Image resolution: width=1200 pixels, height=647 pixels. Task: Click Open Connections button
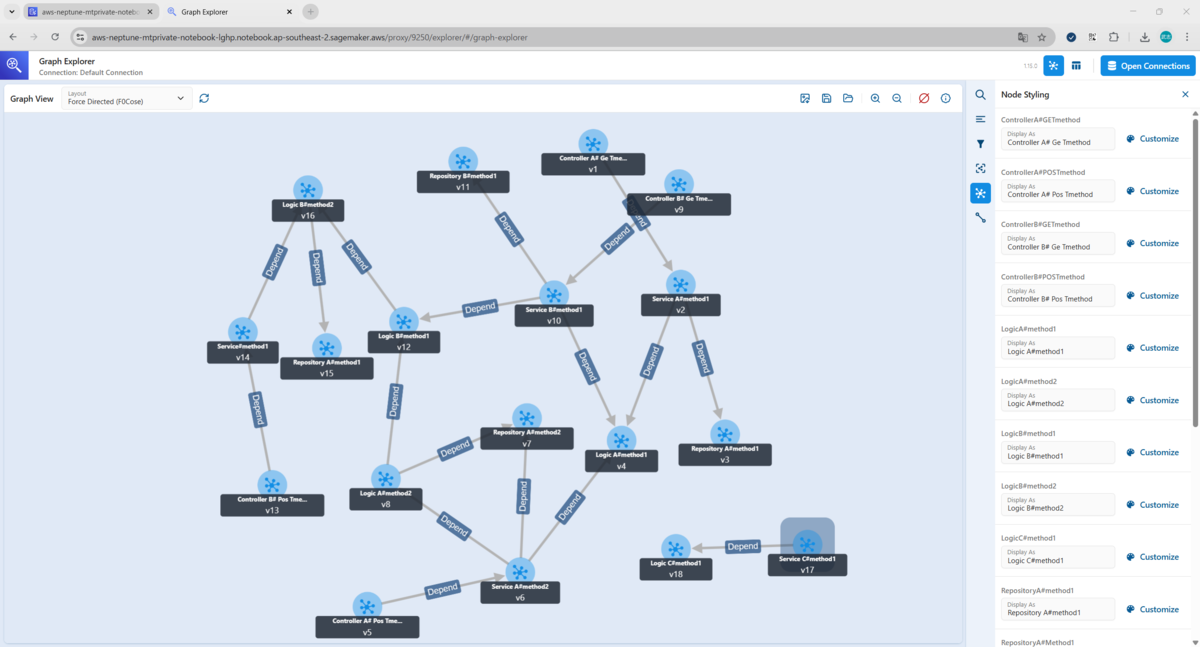pos(1148,66)
